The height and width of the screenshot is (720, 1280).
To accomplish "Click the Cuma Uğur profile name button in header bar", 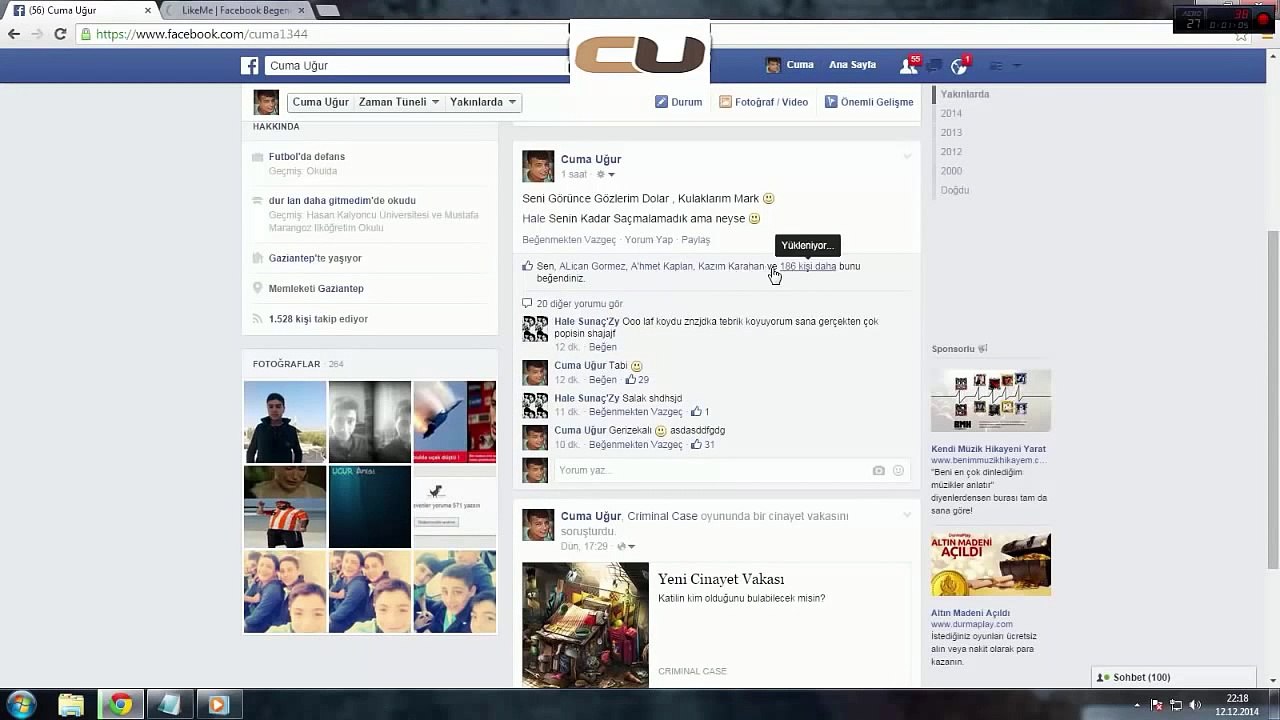I will pos(320,102).
